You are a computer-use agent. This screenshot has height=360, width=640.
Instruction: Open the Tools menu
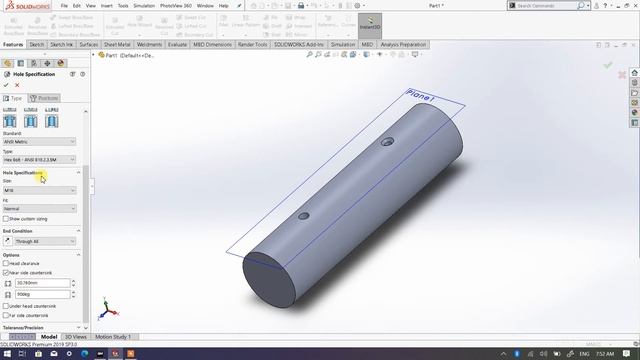[x=123, y=6]
